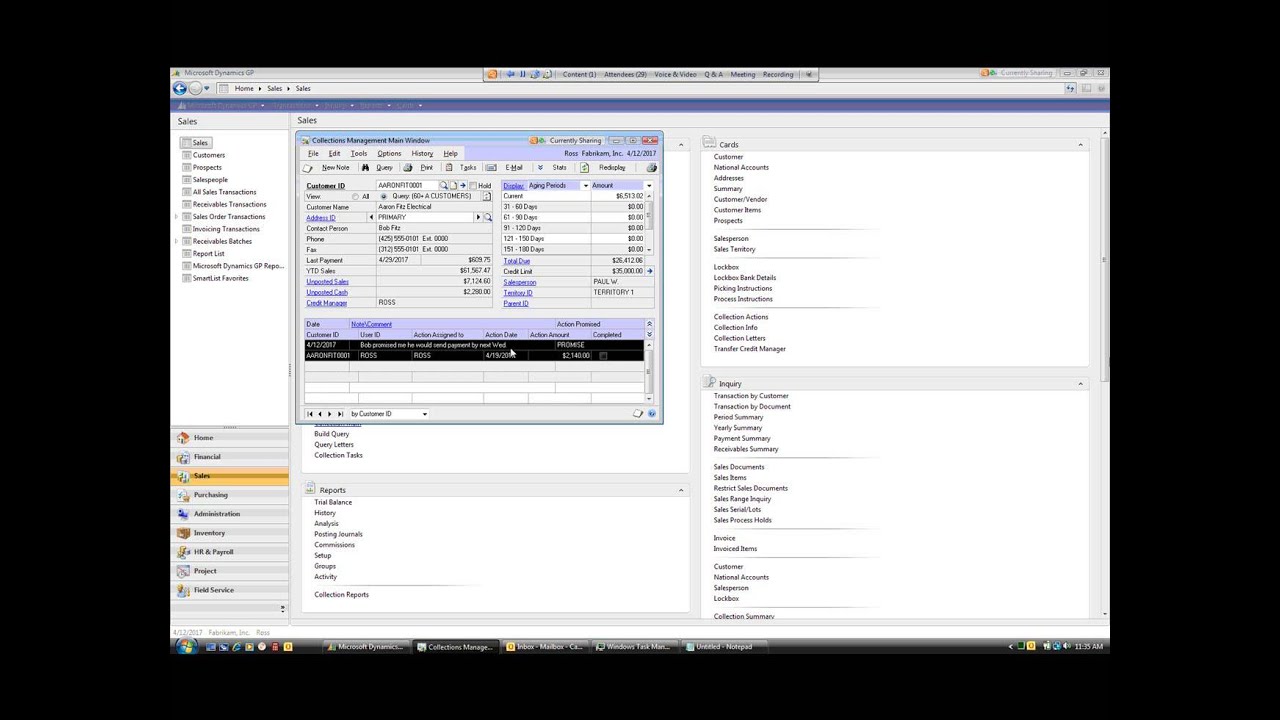
Task: Go to first record navigation button
Action: 309,414
